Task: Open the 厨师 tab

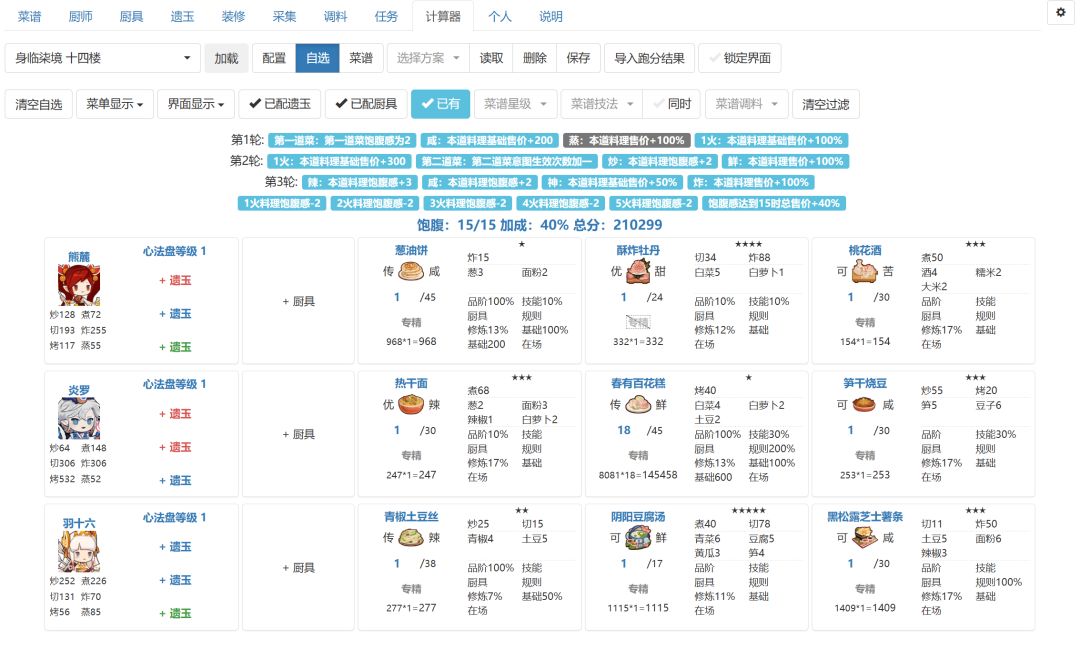Action: pyautogui.click(x=81, y=17)
